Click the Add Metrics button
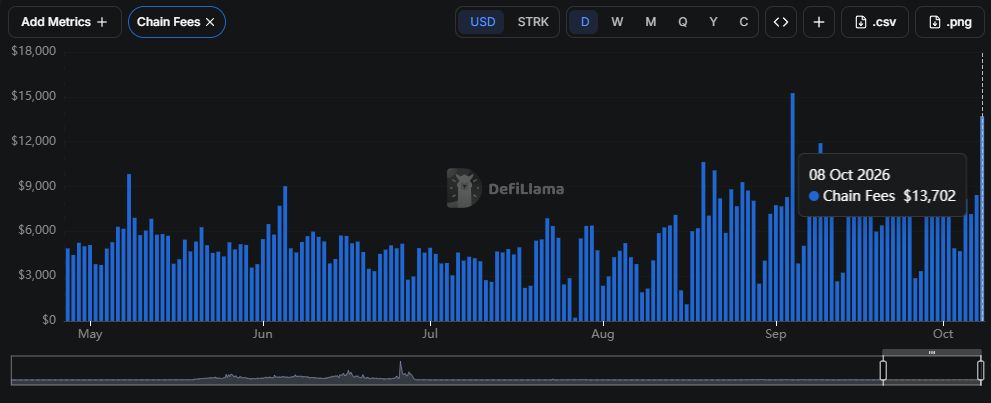The width and height of the screenshot is (991, 403). tap(64, 22)
